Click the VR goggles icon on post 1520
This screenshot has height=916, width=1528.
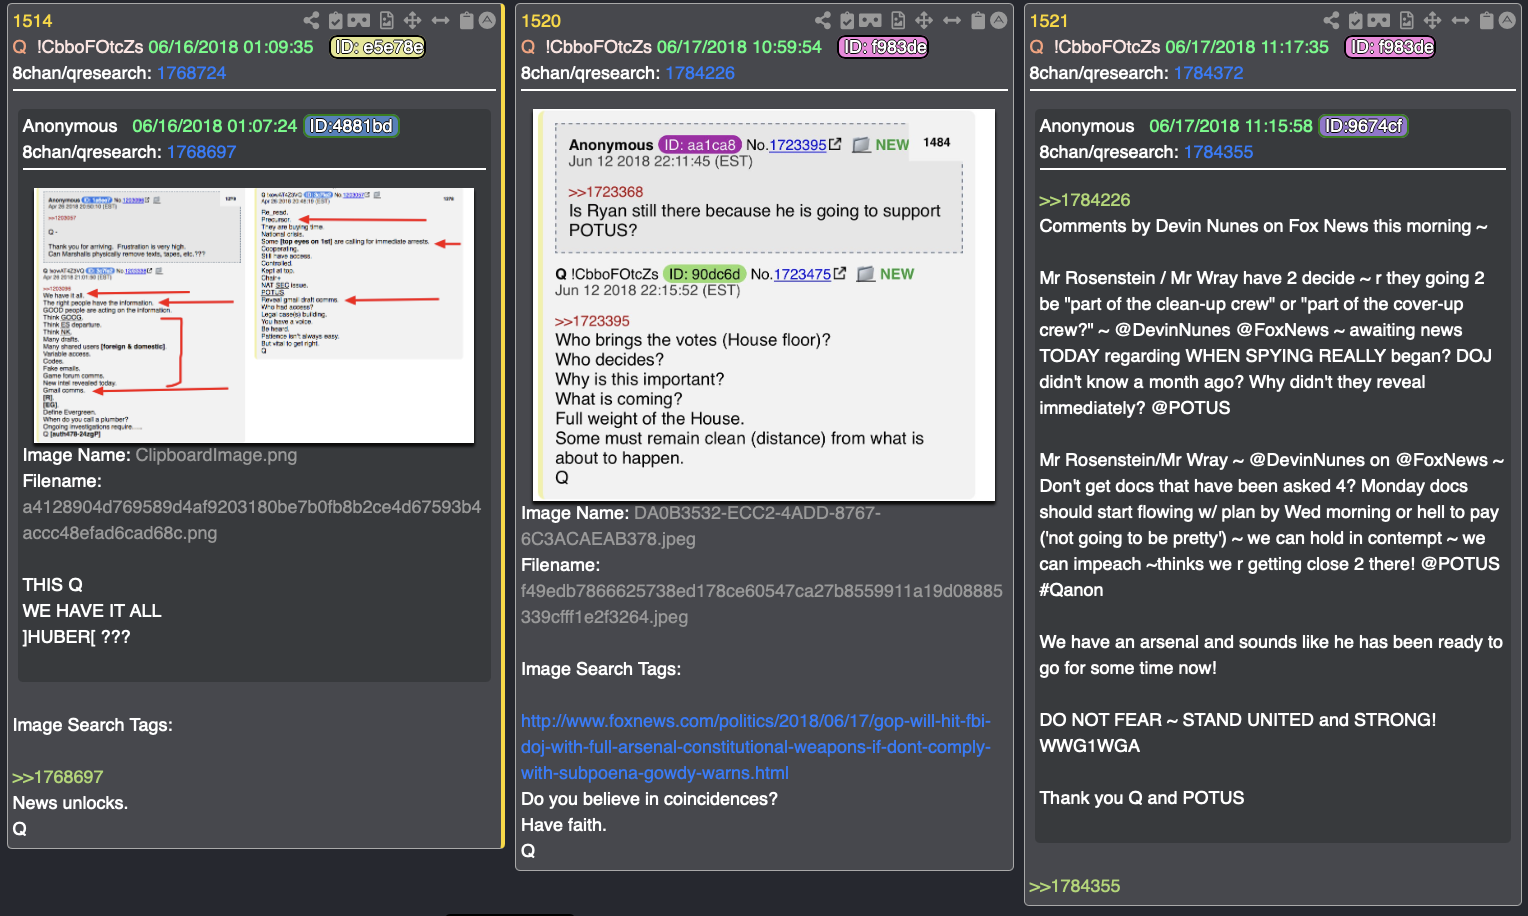pyautogui.click(x=871, y=20)
